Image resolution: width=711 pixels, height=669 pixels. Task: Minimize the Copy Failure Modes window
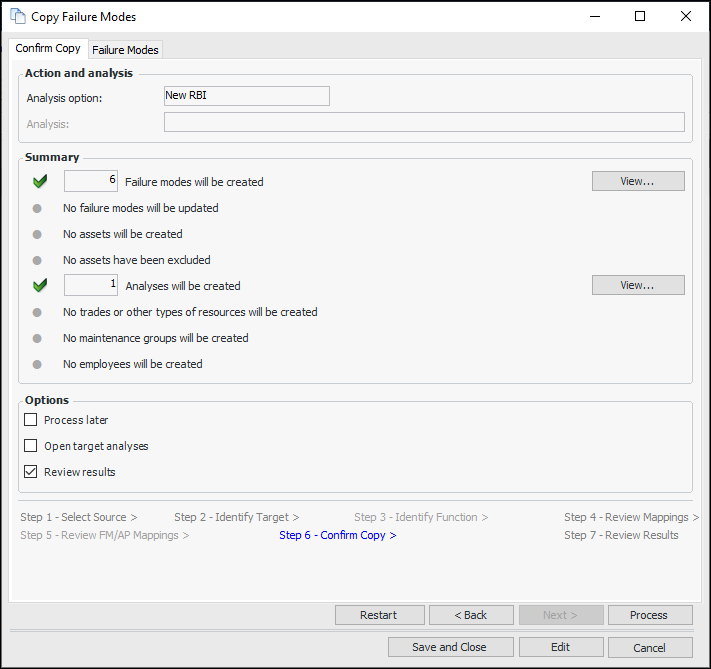595,16
